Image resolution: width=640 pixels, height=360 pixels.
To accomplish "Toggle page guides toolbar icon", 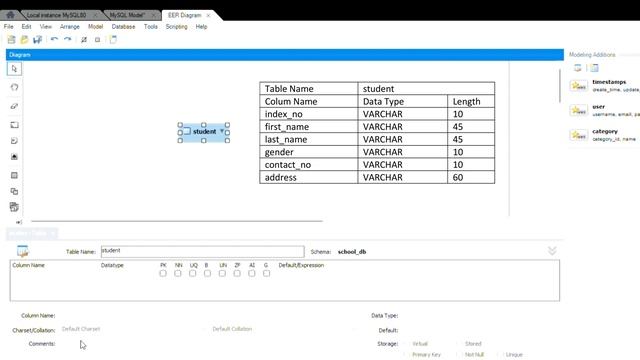I will click(x=97, y=40).
